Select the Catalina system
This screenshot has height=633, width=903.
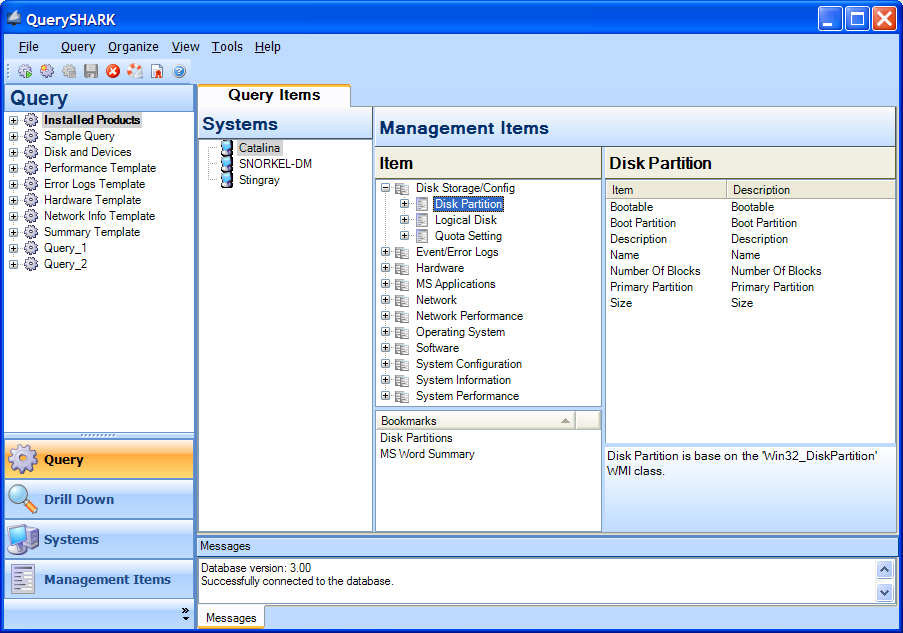click(x=258, y=148)
